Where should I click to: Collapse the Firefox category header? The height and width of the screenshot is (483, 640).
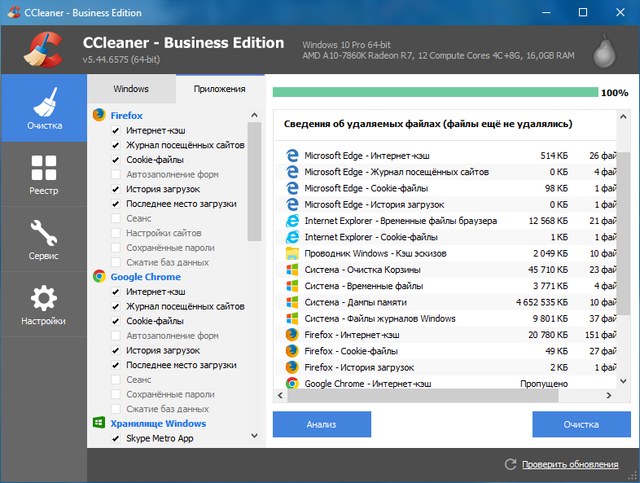(x=126, y=115)
